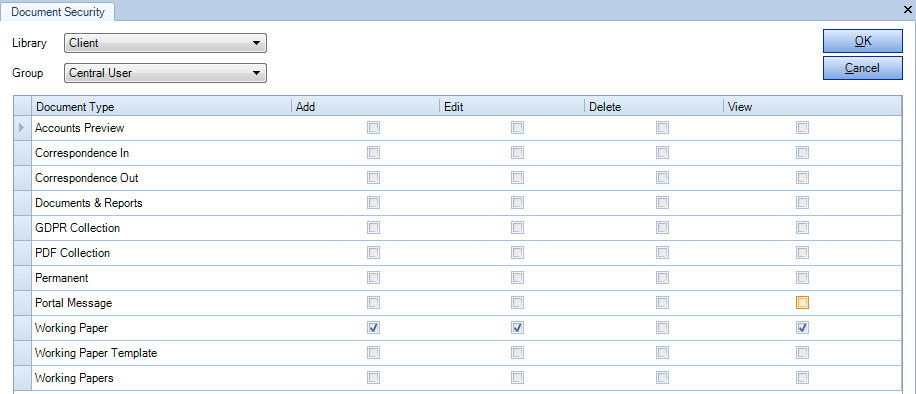The width and height of the screenshot is (916, 394).
Task: Enable Edit for Documents & Reports
Action: point(517,202)
